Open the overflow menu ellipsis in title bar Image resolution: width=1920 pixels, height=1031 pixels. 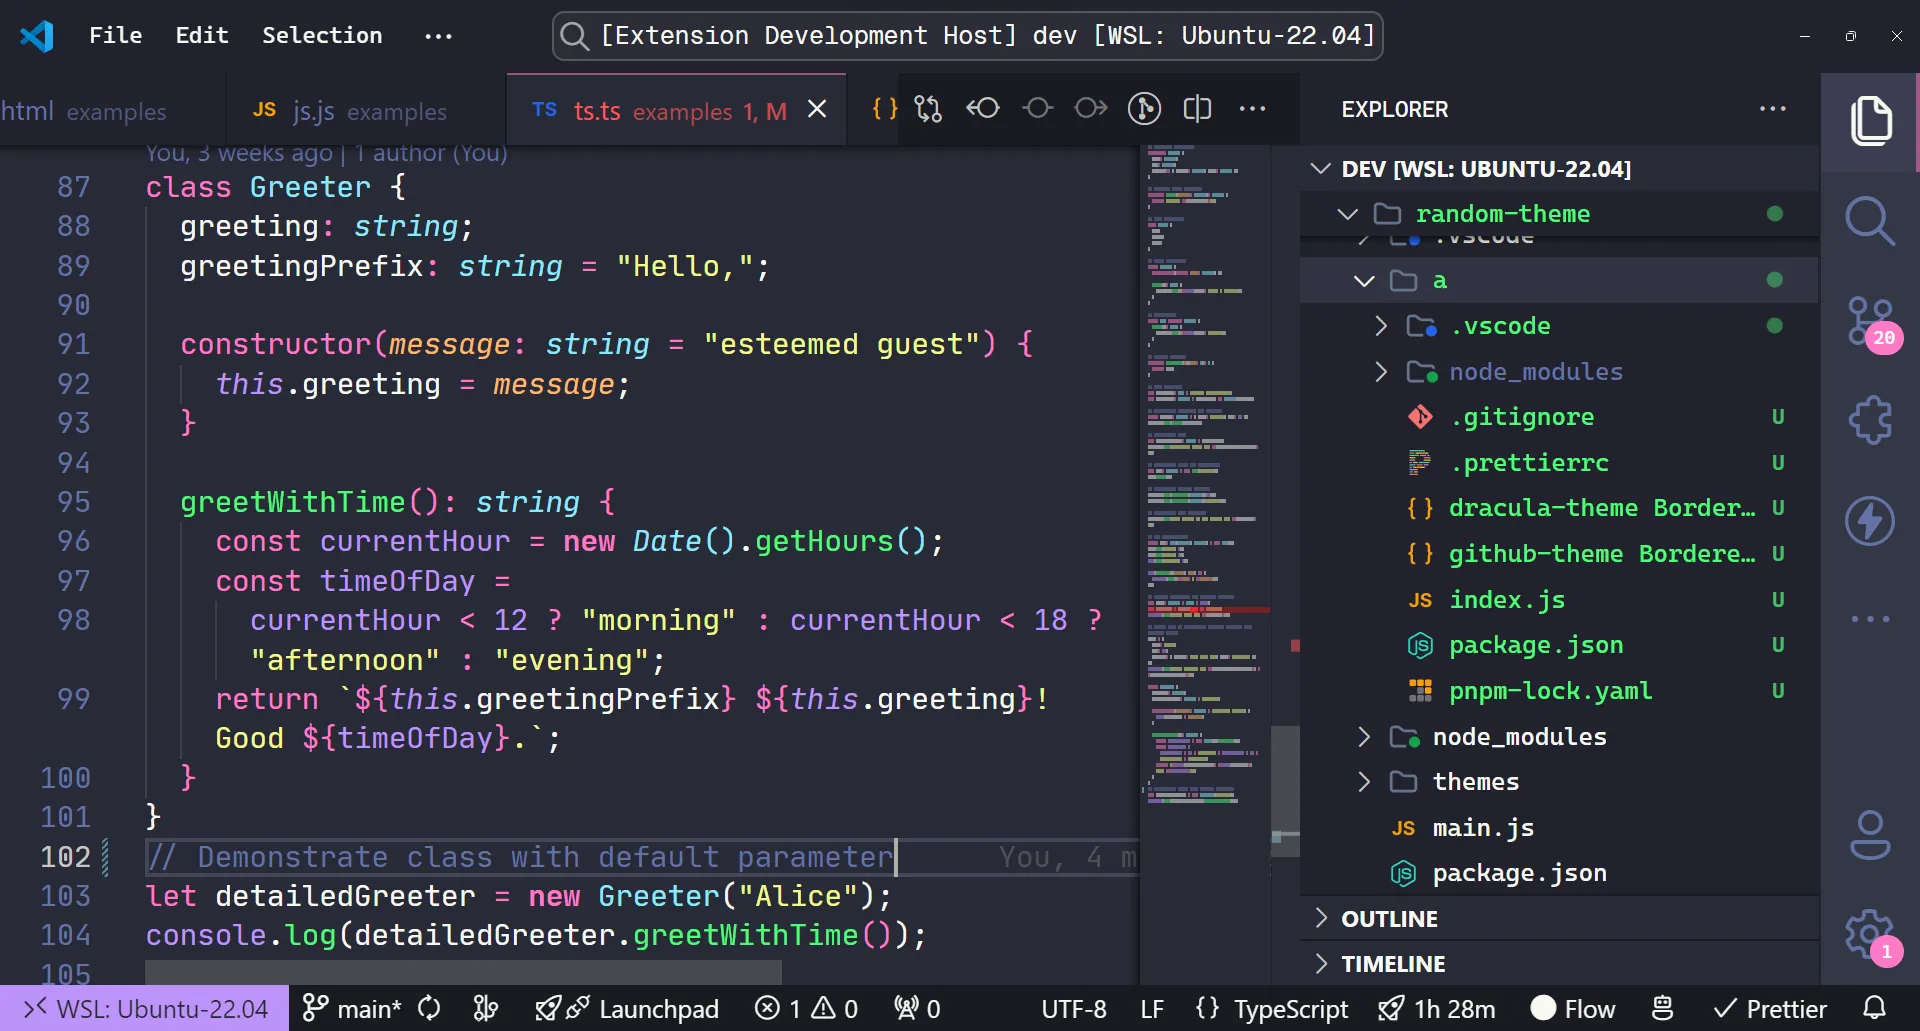(x=438, y=36)
